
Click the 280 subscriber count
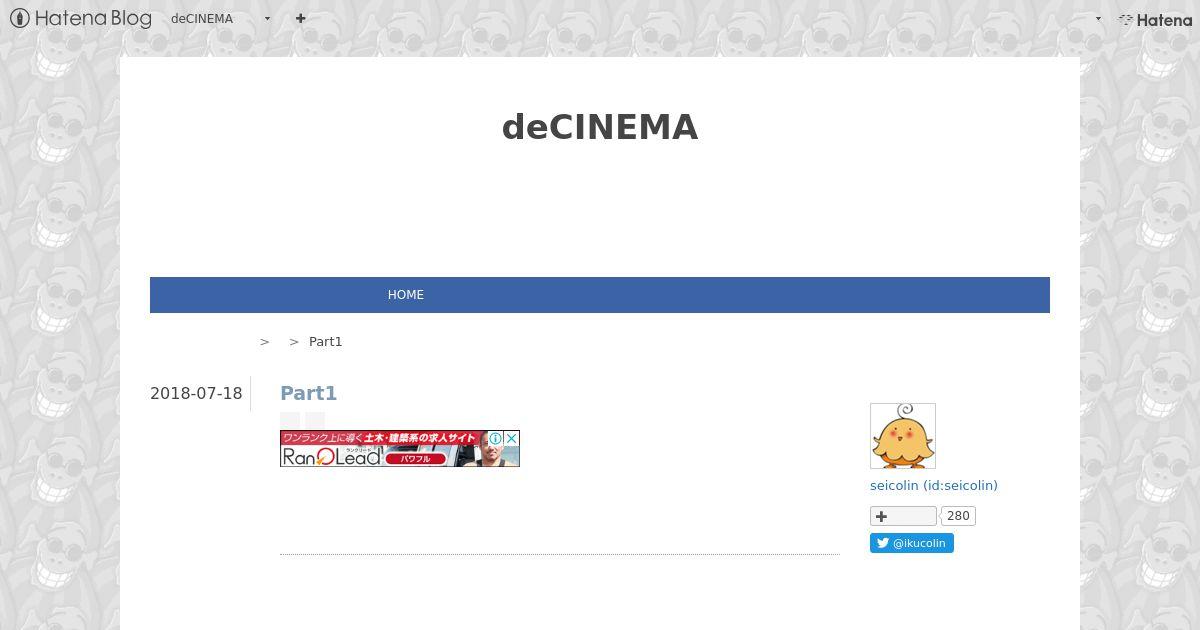coord(958,516)
